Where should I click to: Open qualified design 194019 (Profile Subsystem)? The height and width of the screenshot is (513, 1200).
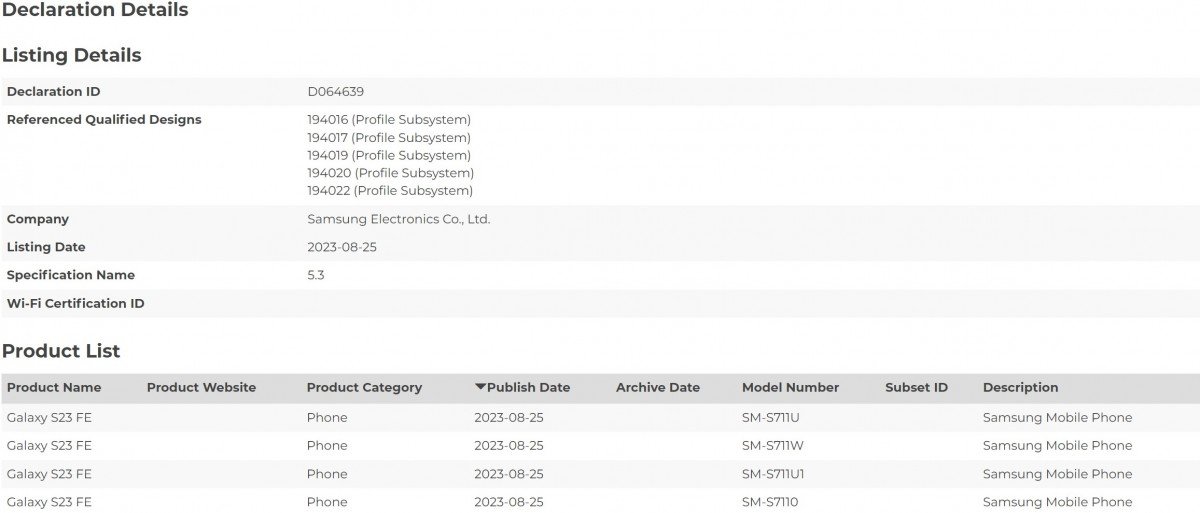389,156
